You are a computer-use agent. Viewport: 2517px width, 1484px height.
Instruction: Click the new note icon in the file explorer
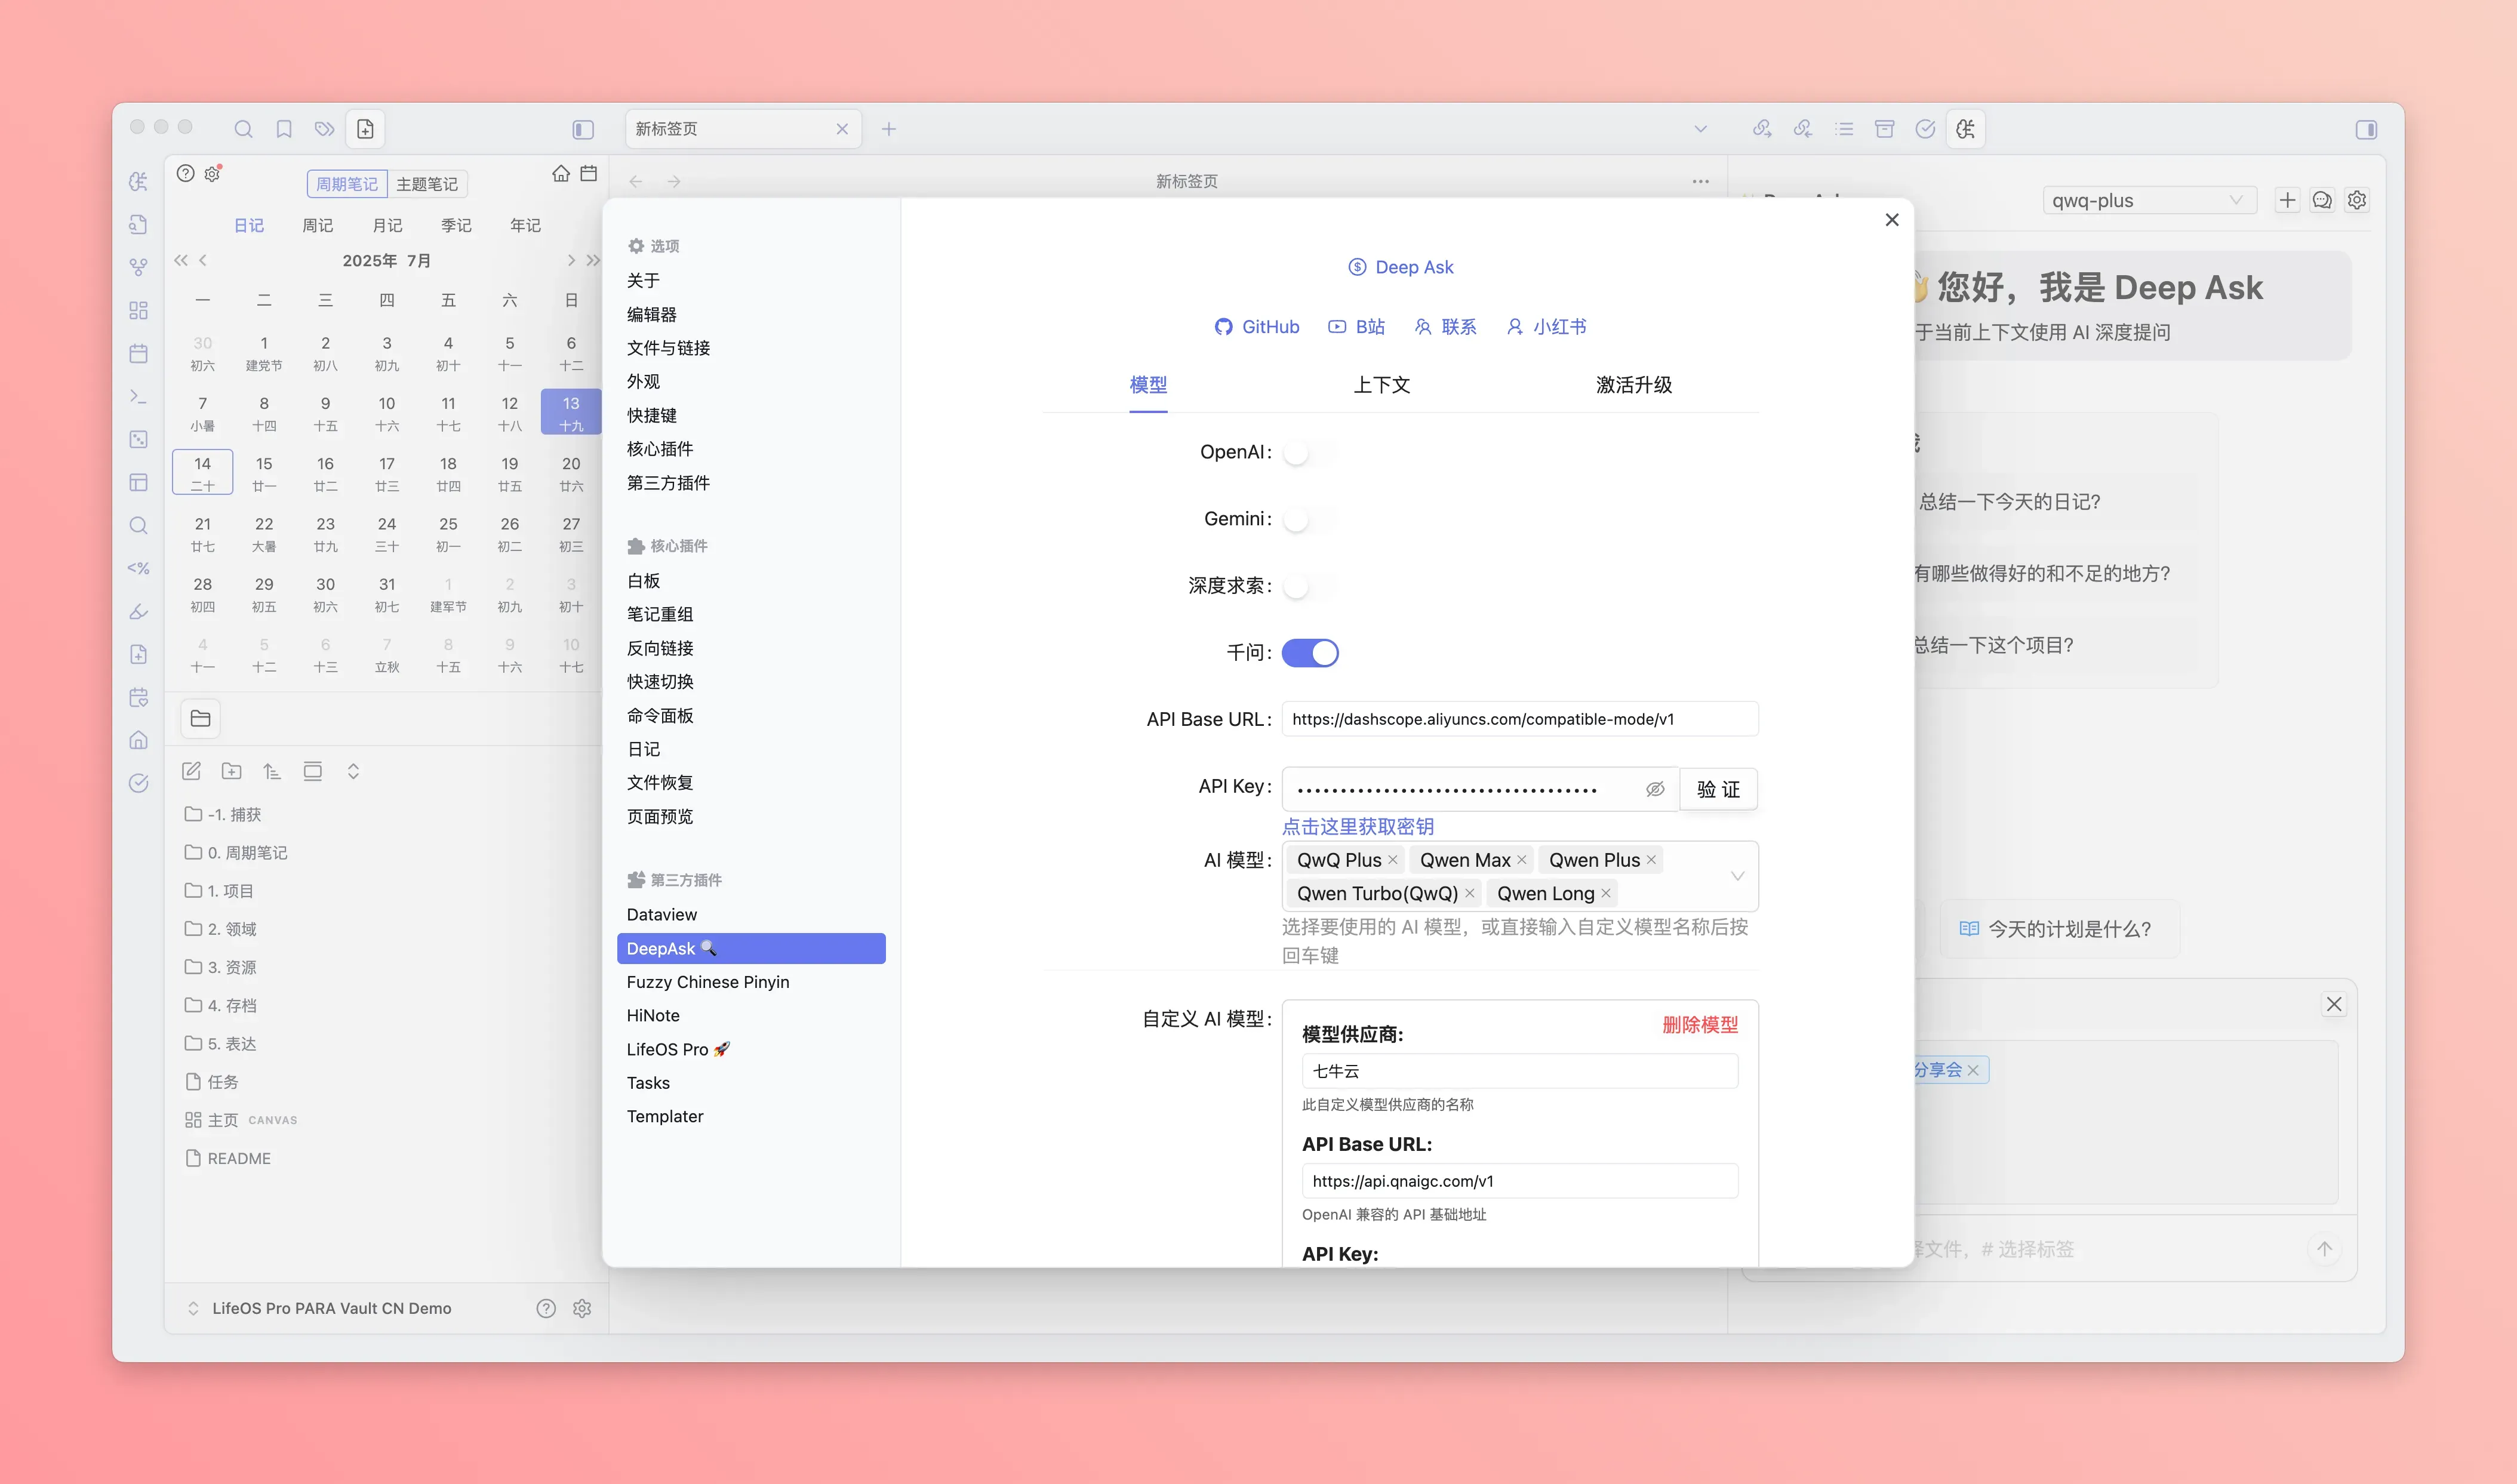[x=191, y=771]
